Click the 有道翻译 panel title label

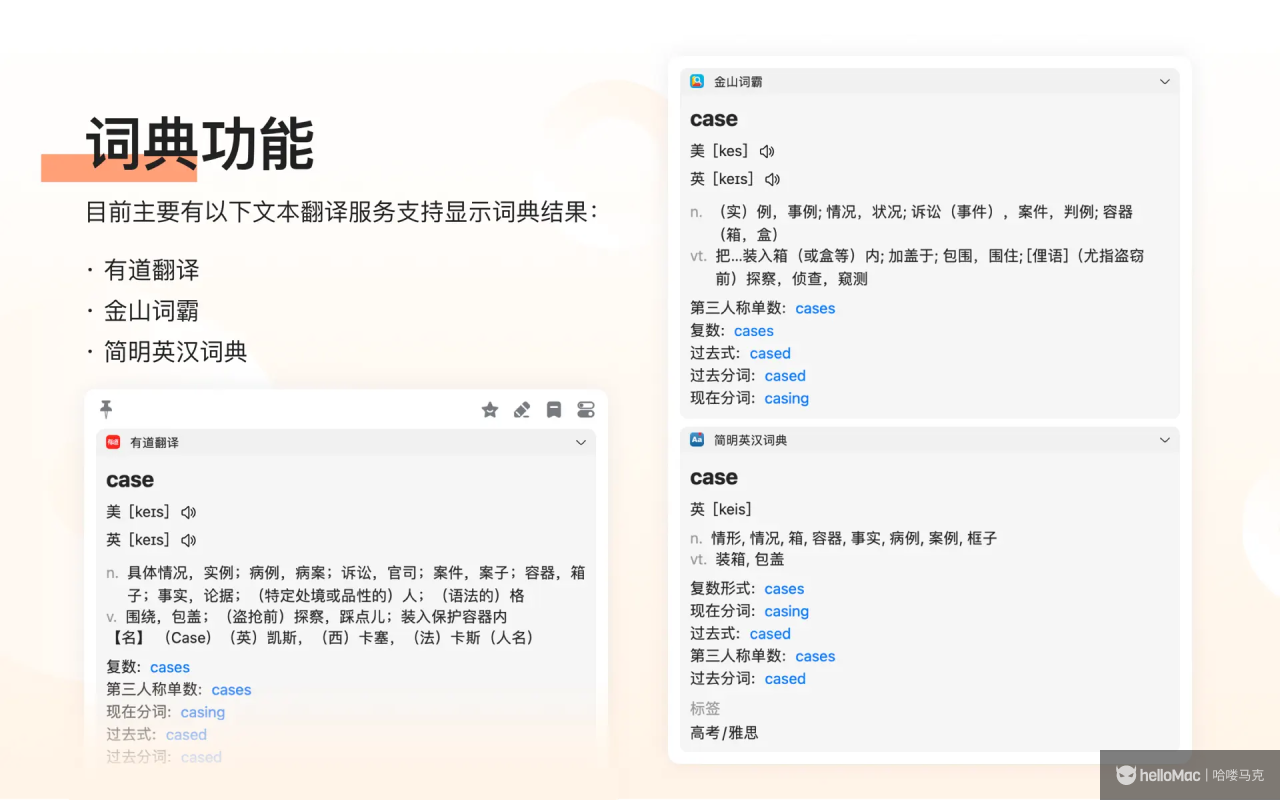pos(154,442)
